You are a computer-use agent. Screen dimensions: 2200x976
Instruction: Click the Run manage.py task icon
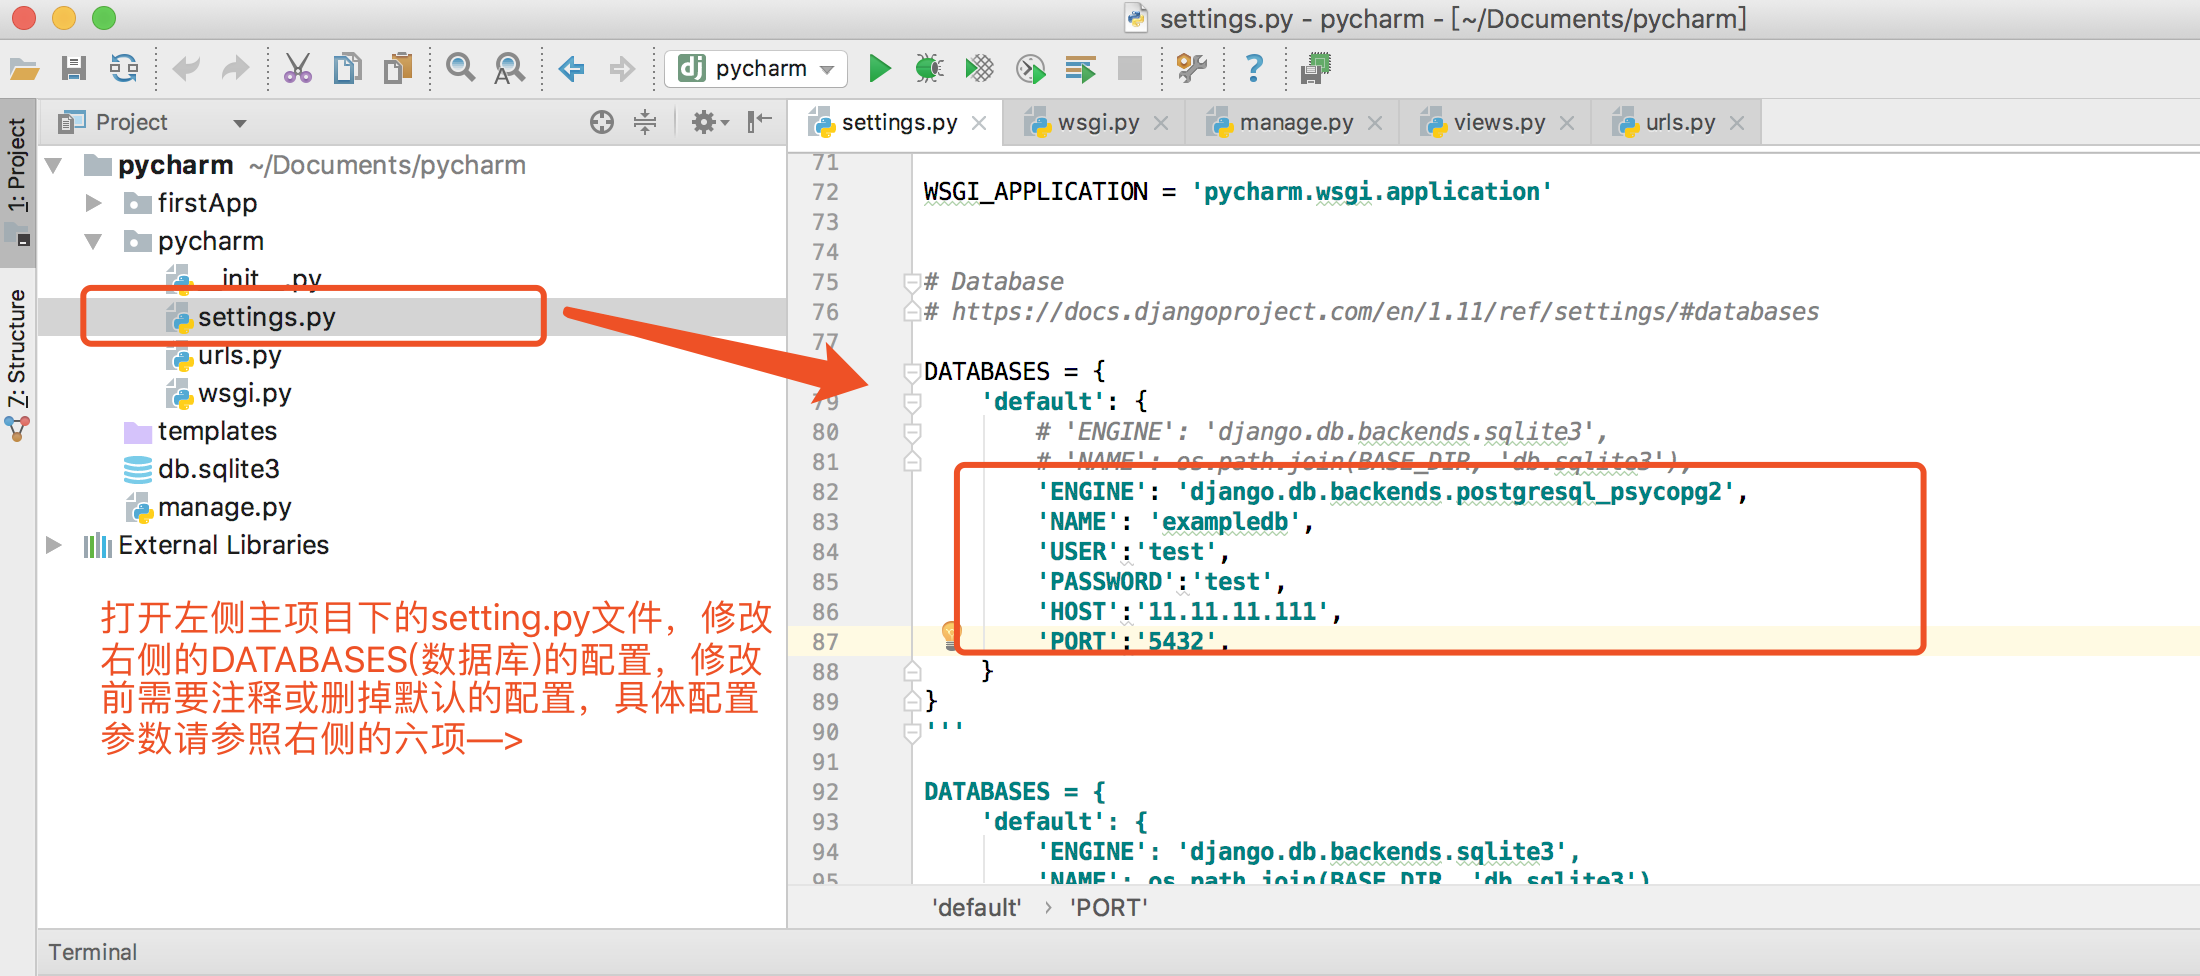1080,69
